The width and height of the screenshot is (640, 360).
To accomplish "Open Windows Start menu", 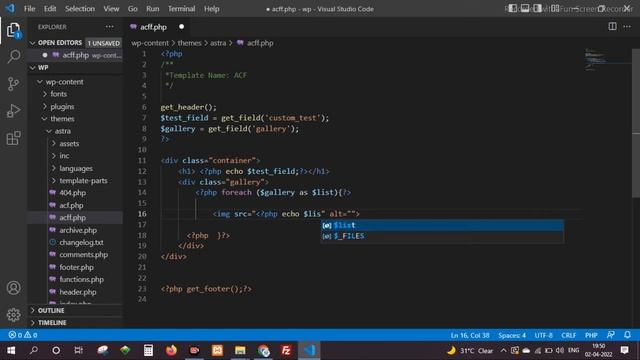I will [x=11, y=351].
